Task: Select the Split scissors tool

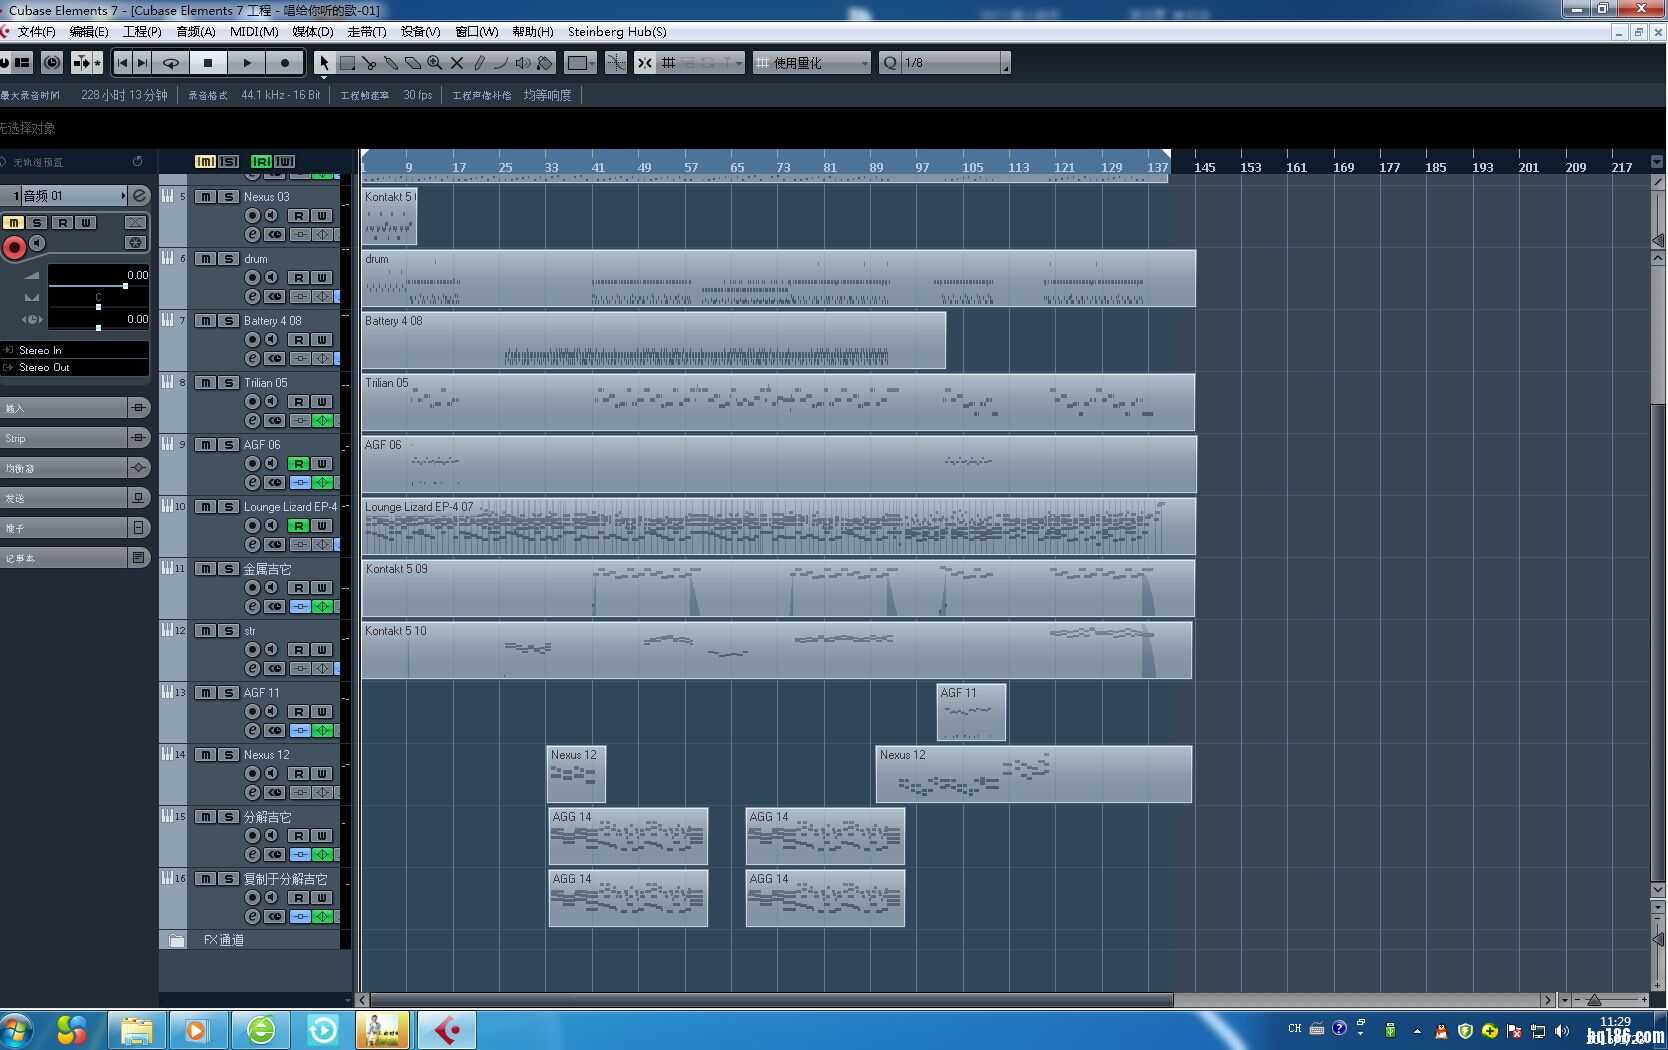Action: click(369, 63)
